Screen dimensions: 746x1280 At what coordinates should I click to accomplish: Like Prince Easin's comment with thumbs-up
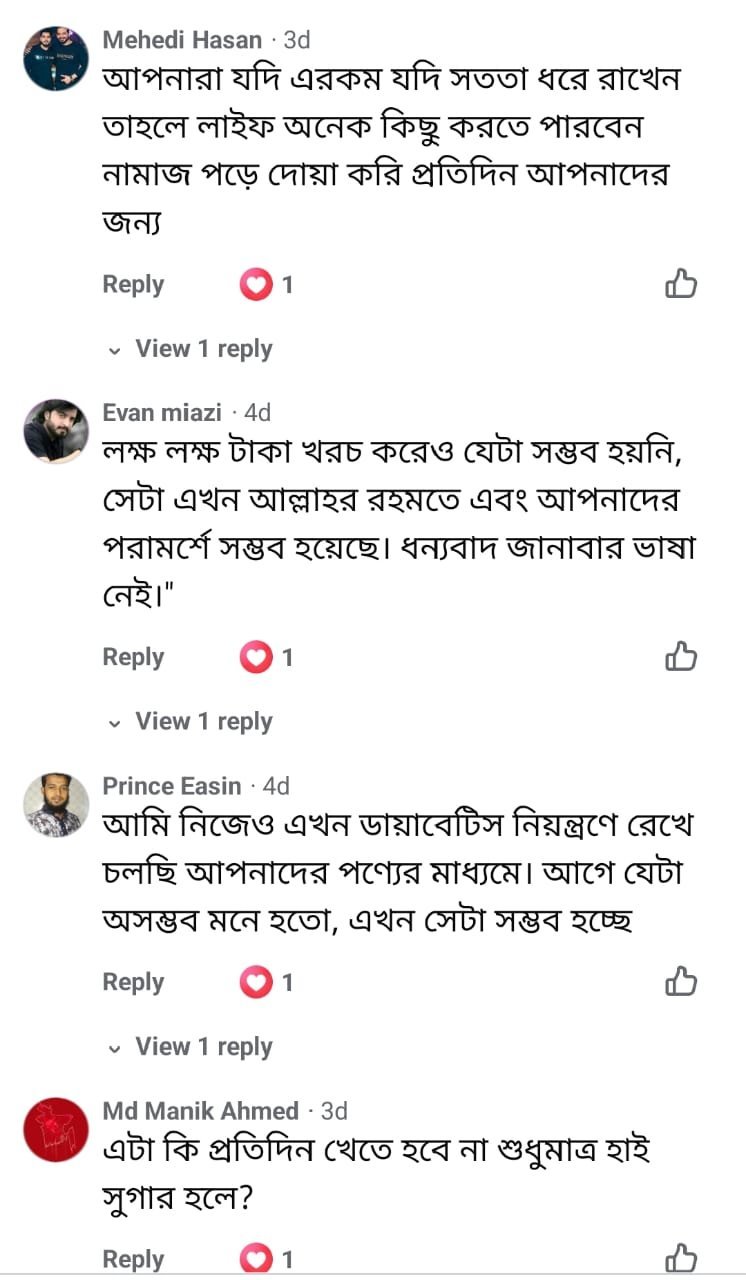pos(681,982)
